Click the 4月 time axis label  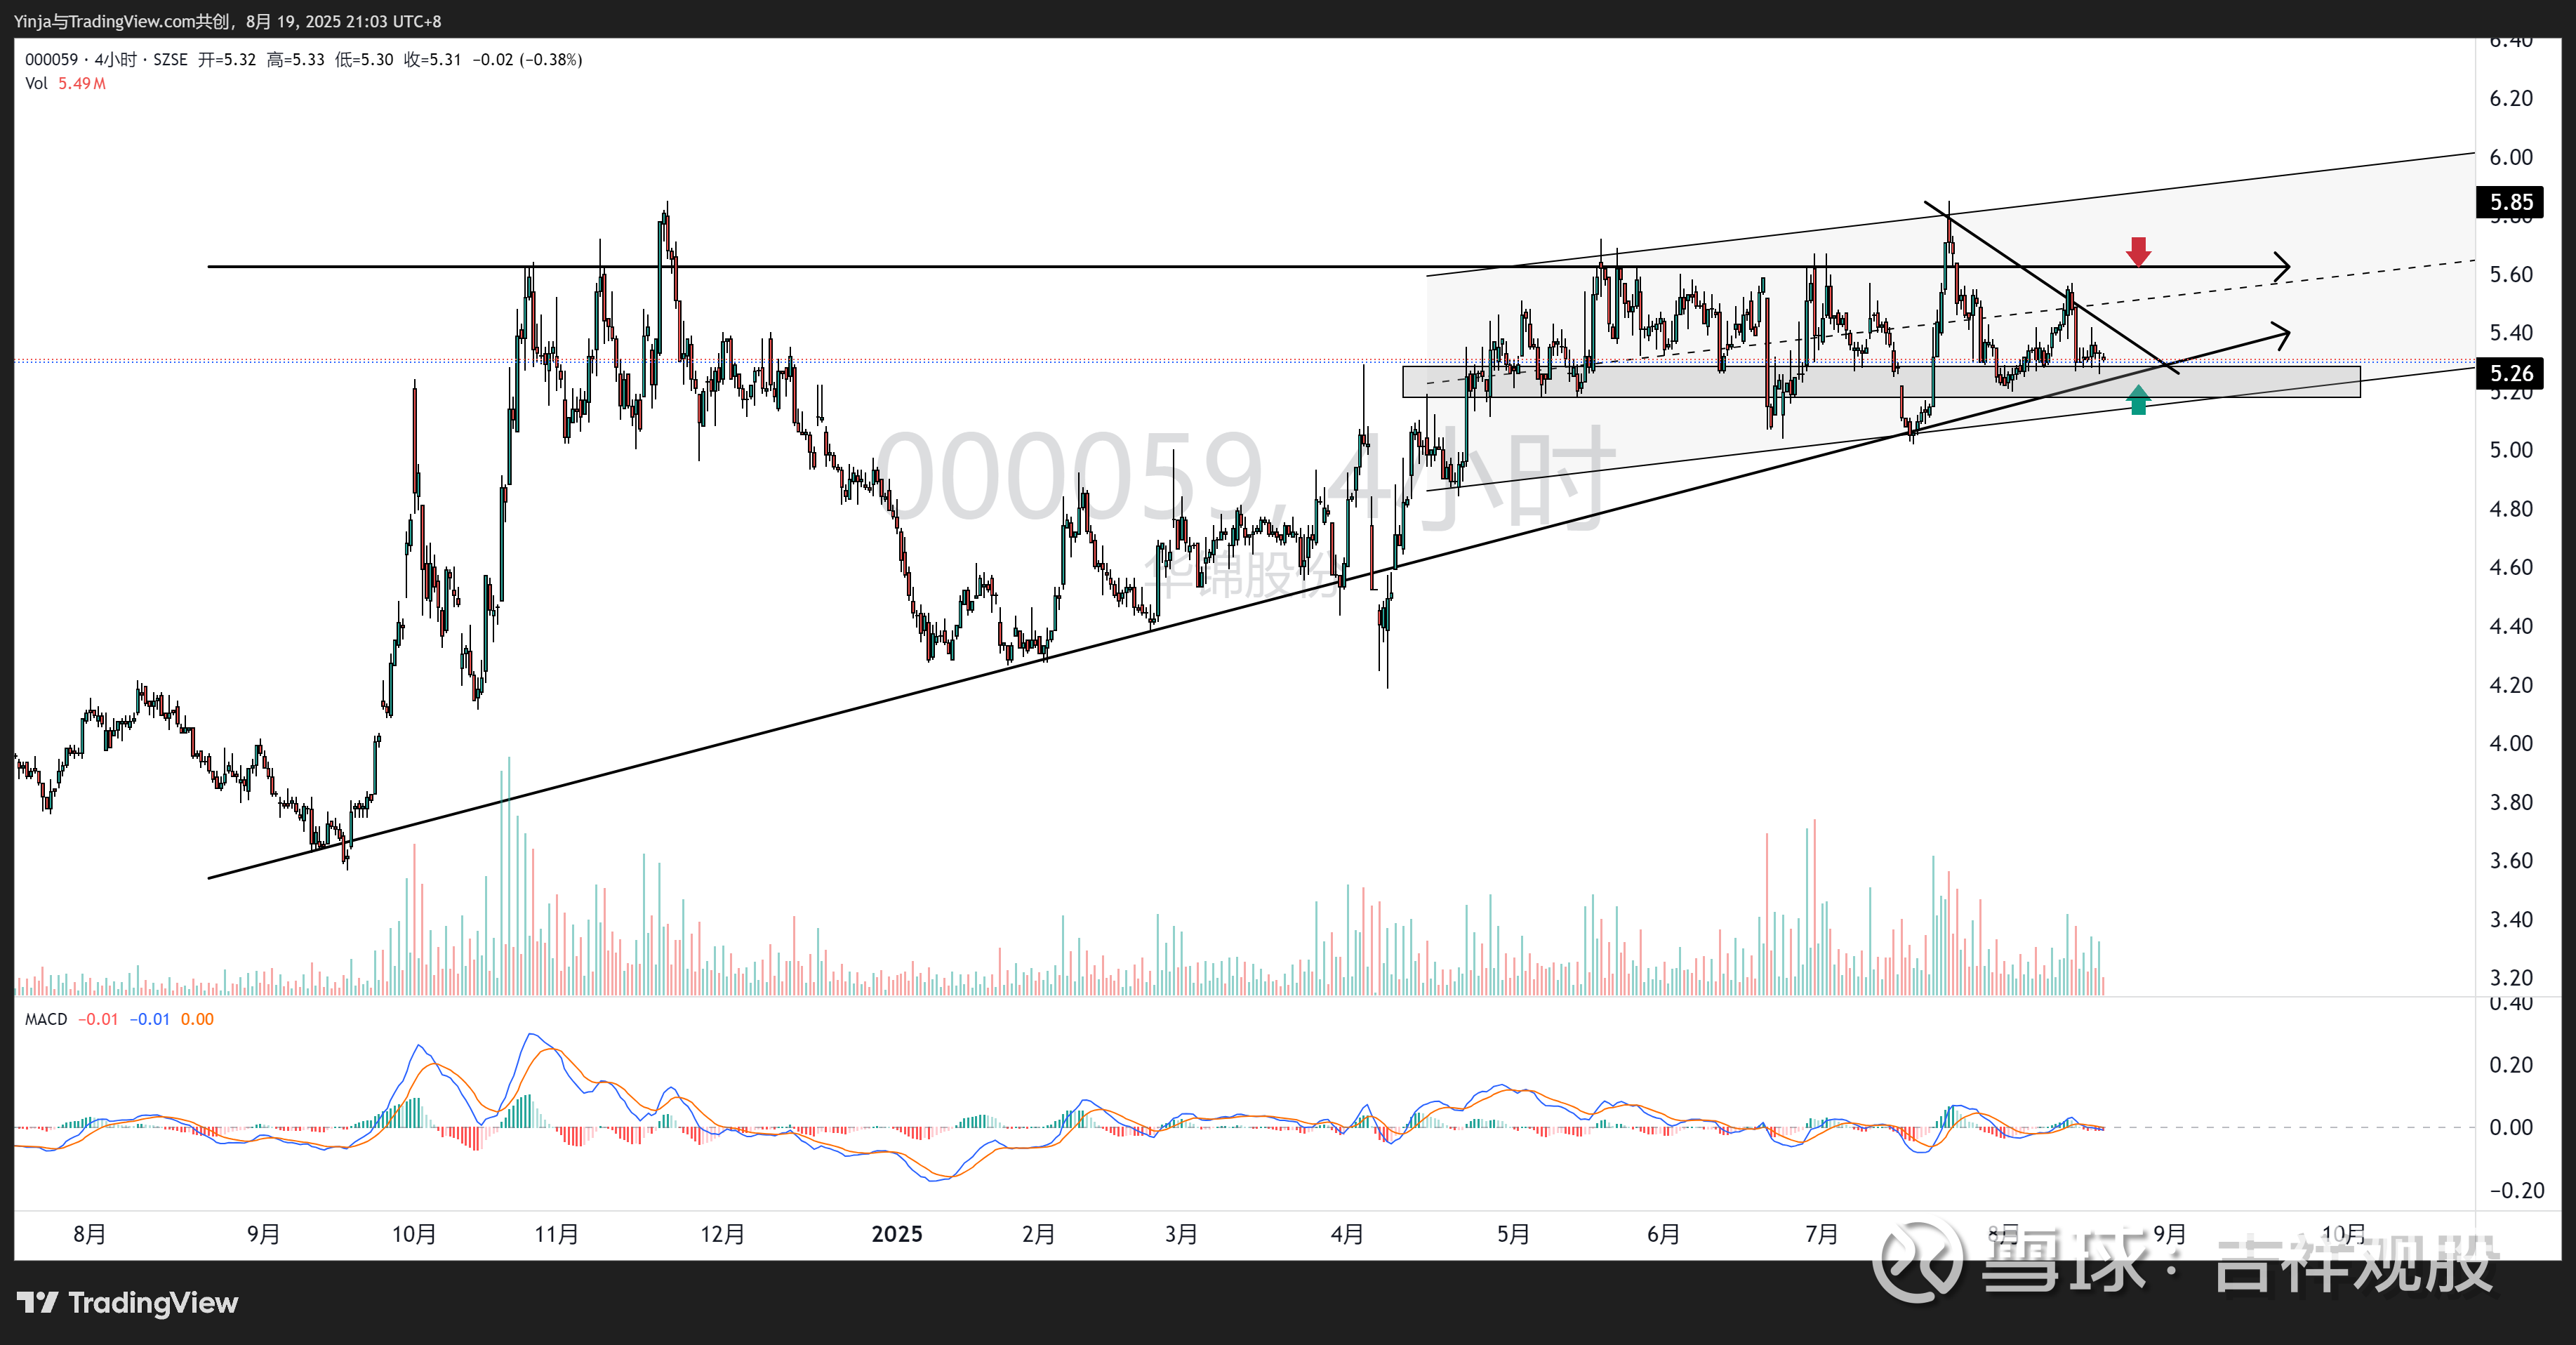coord(1347,1234)
